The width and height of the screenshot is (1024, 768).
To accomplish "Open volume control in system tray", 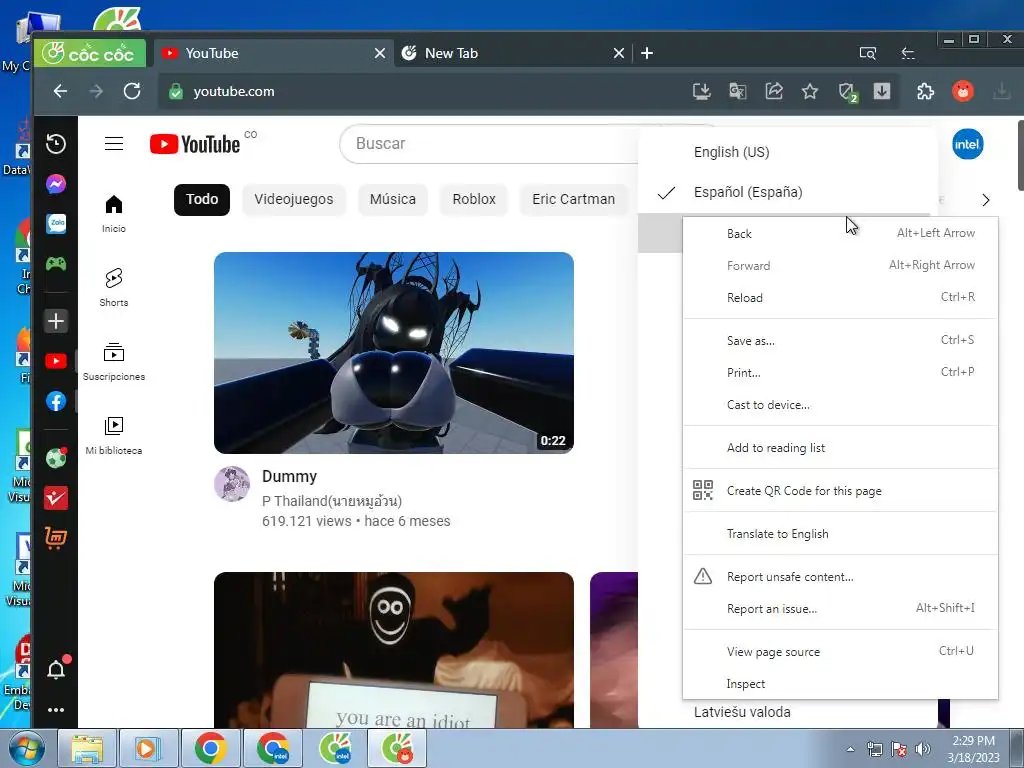I will coord(922,749).
